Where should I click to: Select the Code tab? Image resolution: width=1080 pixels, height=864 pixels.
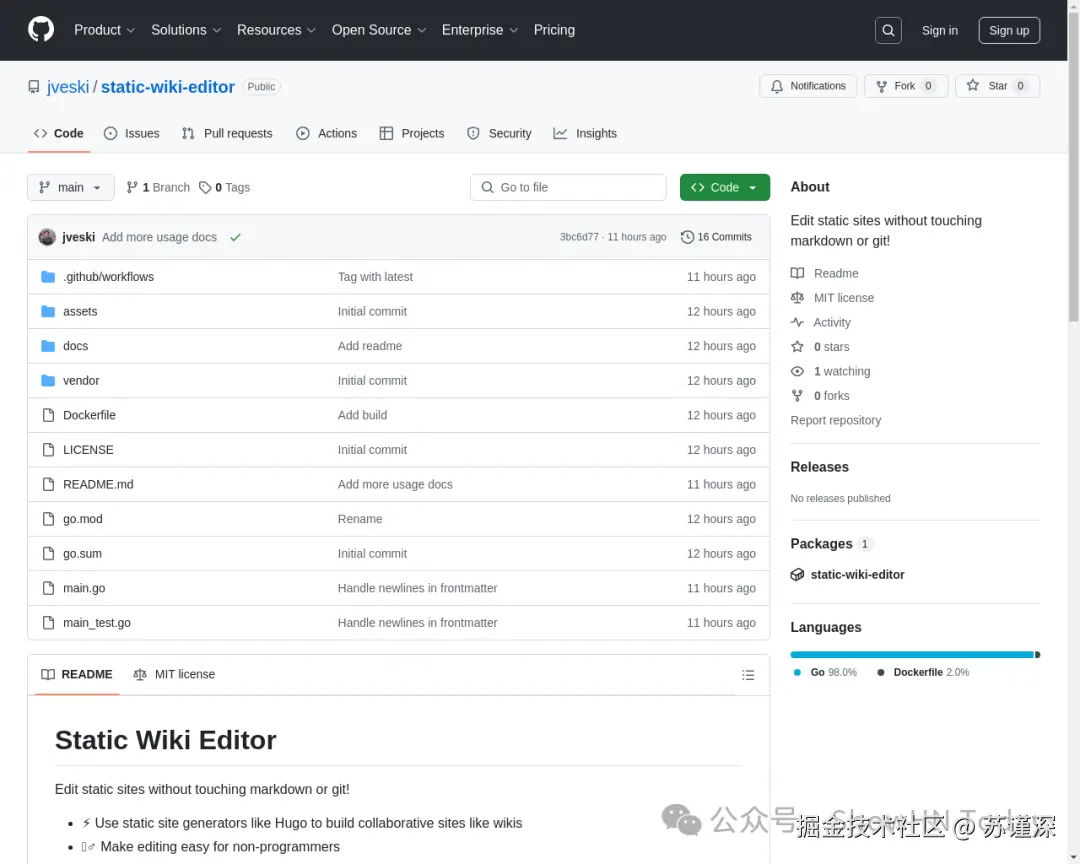[x=59, y=134]
